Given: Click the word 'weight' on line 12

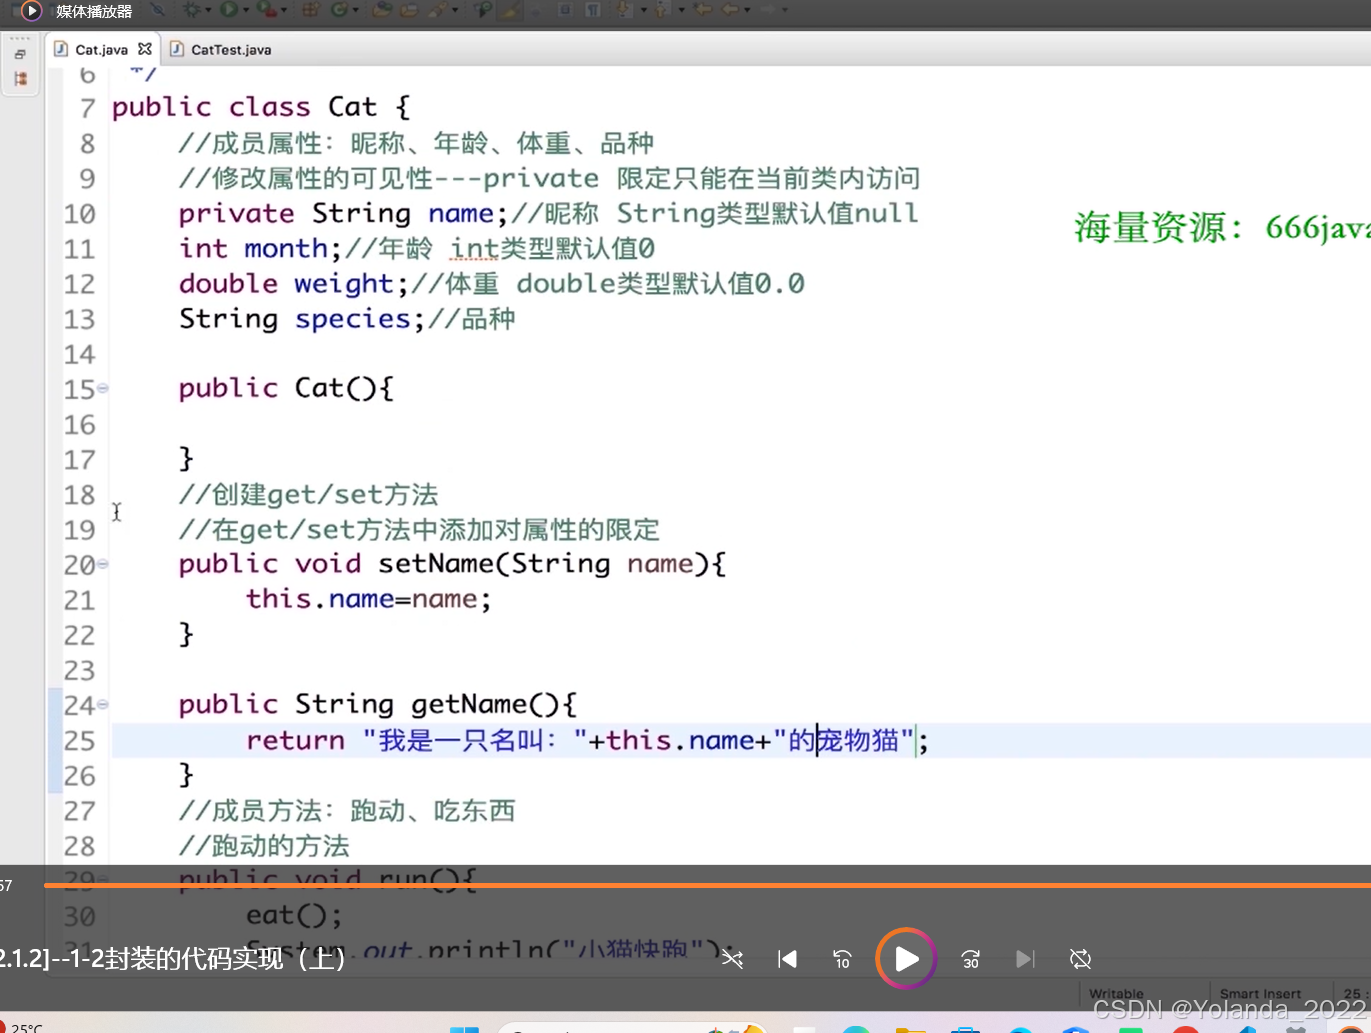Looking at the screenshot, I should [x=344, y=284].
